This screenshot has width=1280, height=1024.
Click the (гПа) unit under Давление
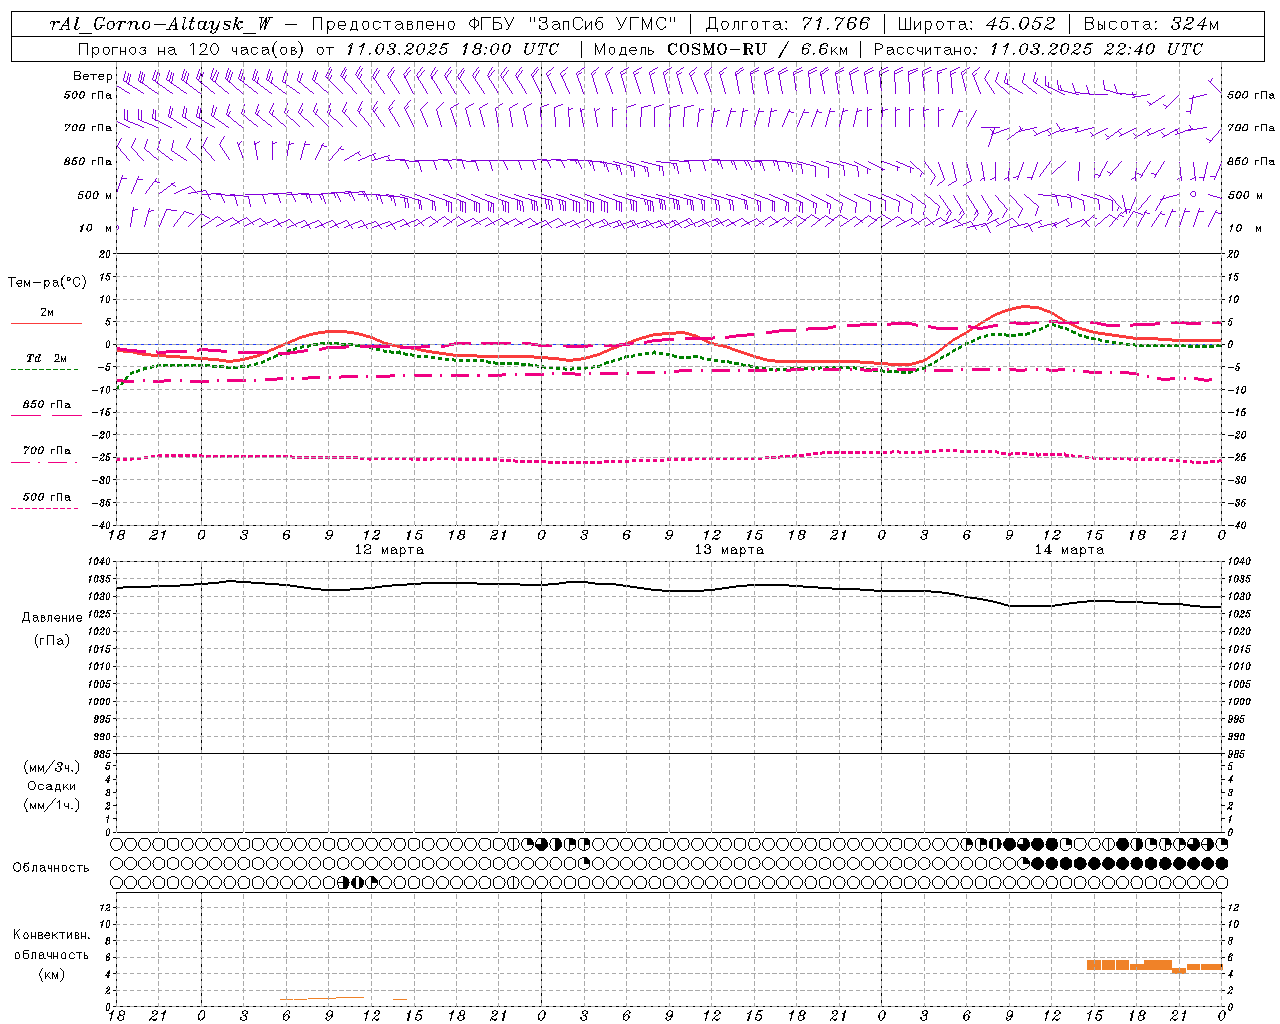[52, 640]
